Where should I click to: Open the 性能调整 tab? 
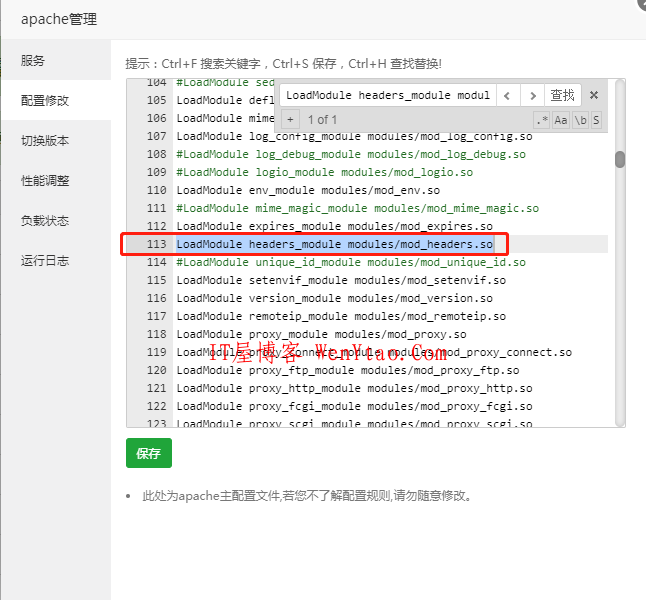pos(56,180)
